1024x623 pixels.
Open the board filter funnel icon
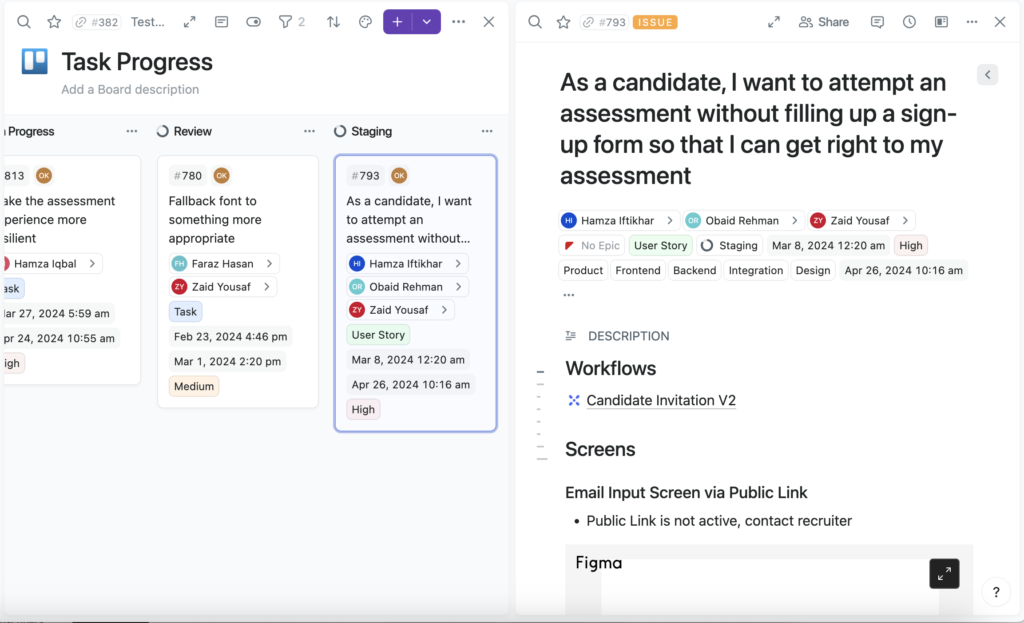click(285, 22)
